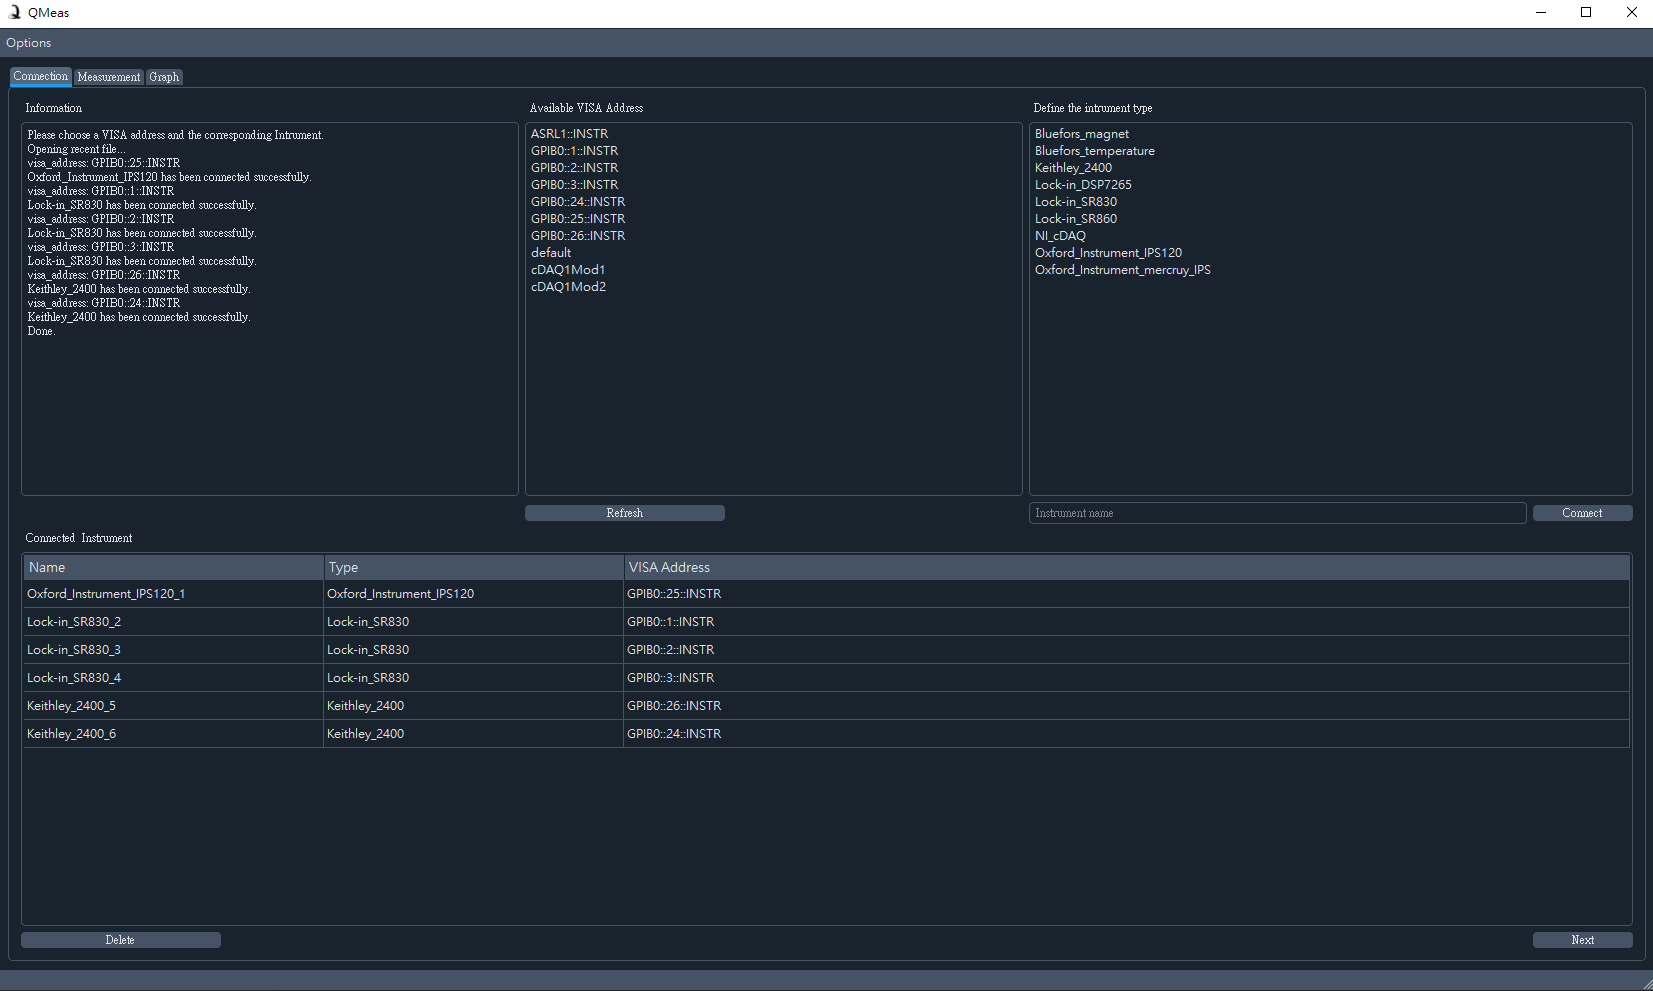Click the Type column header
The height and width of the screenshot is (991, 1653).
coord(474,567)
